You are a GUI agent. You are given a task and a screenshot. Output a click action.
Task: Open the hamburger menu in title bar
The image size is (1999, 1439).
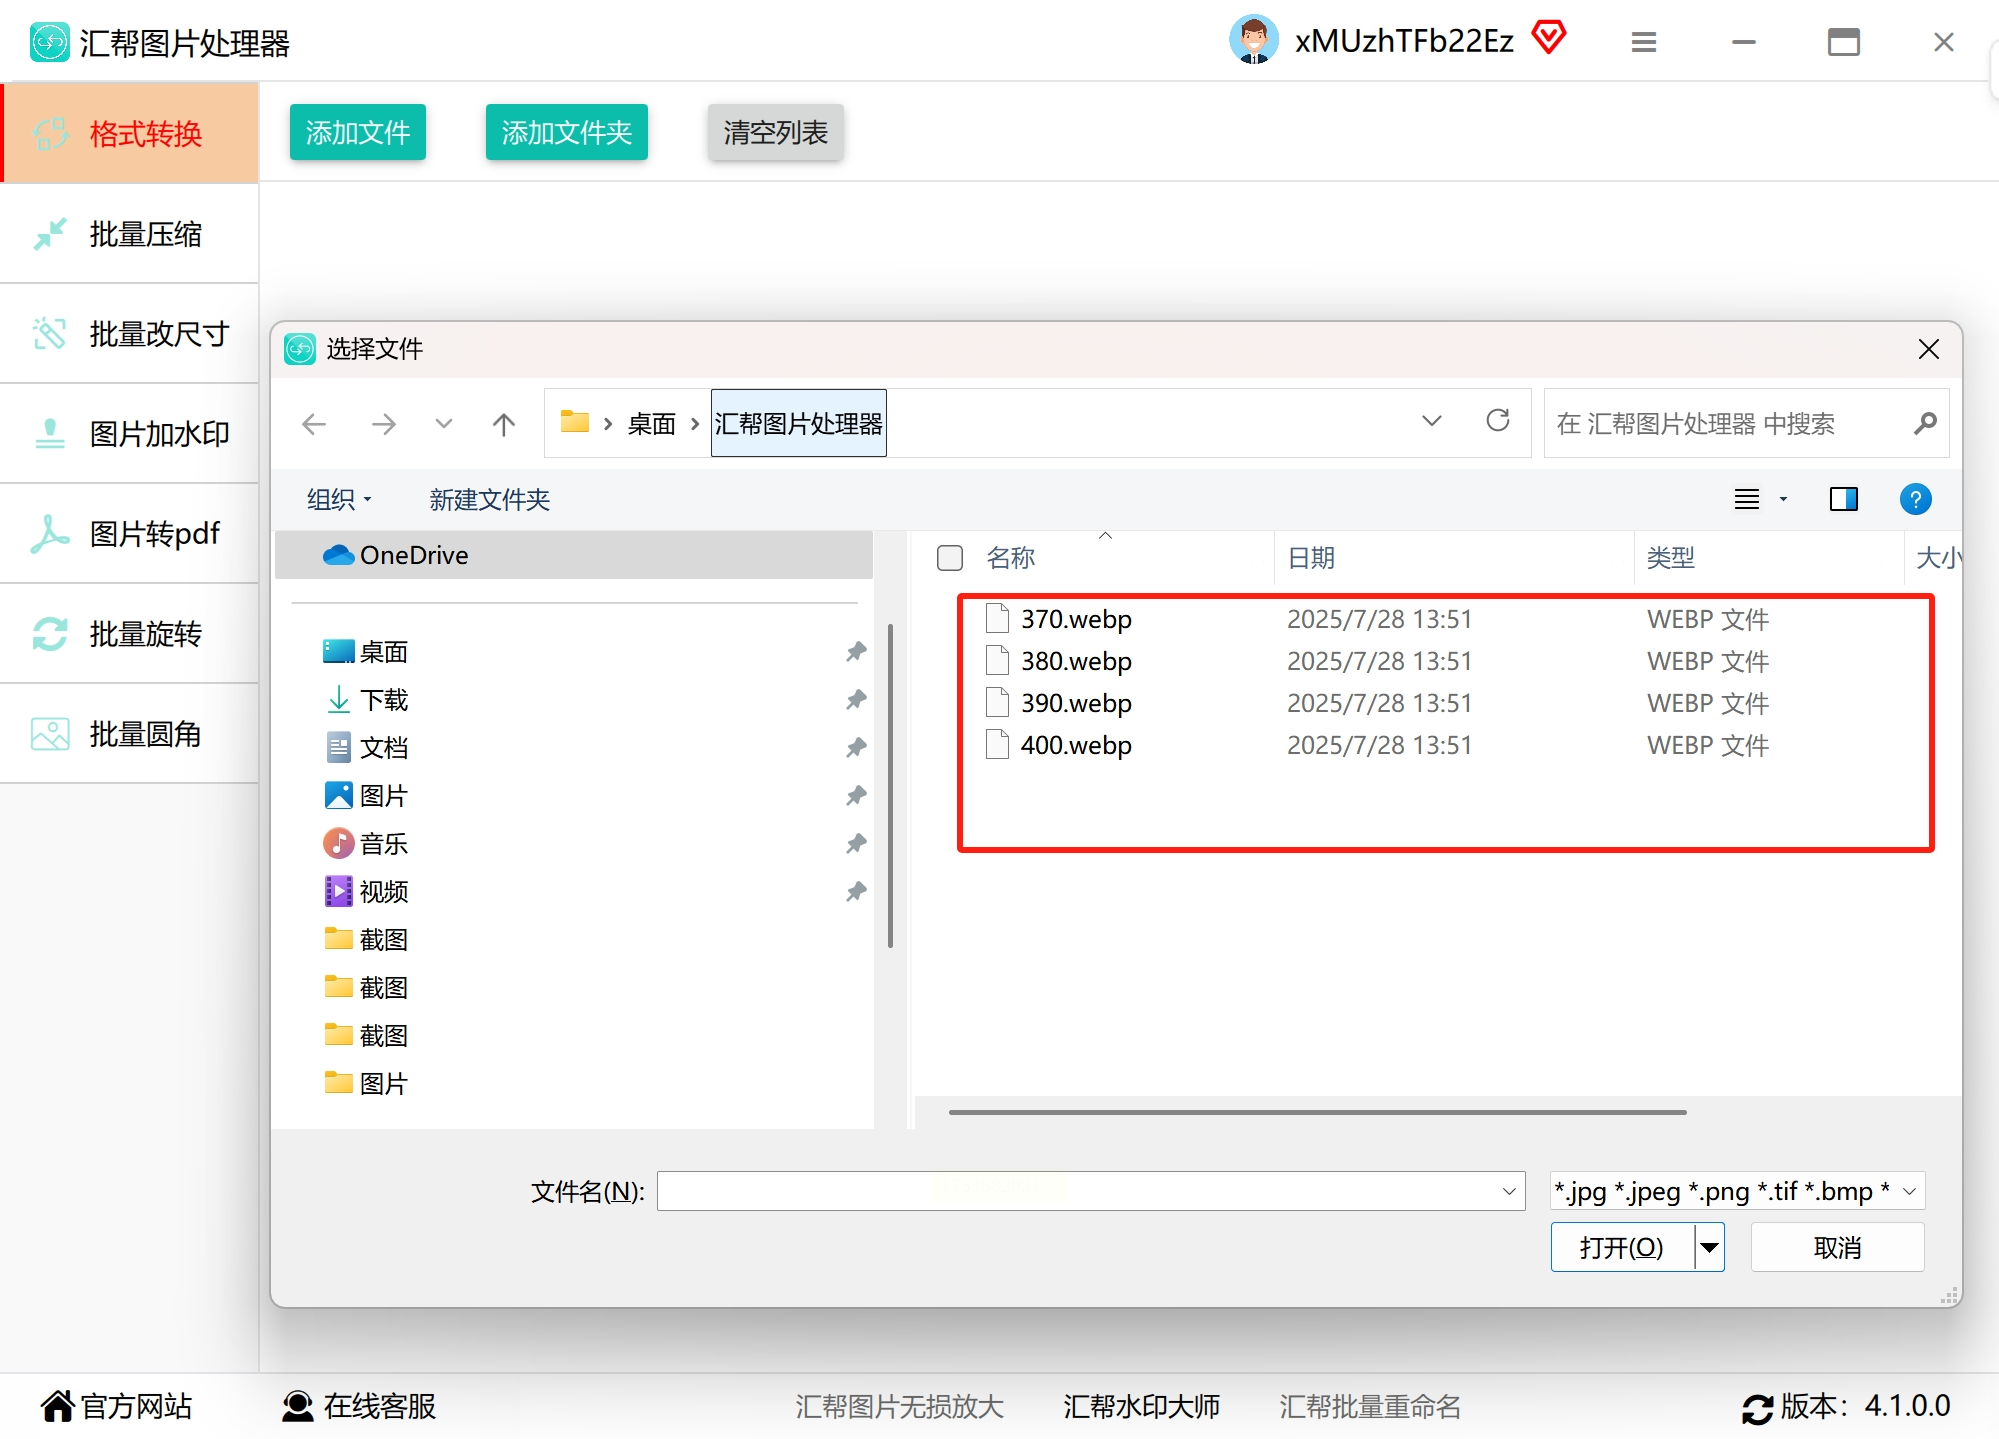tap(1644, 42)
